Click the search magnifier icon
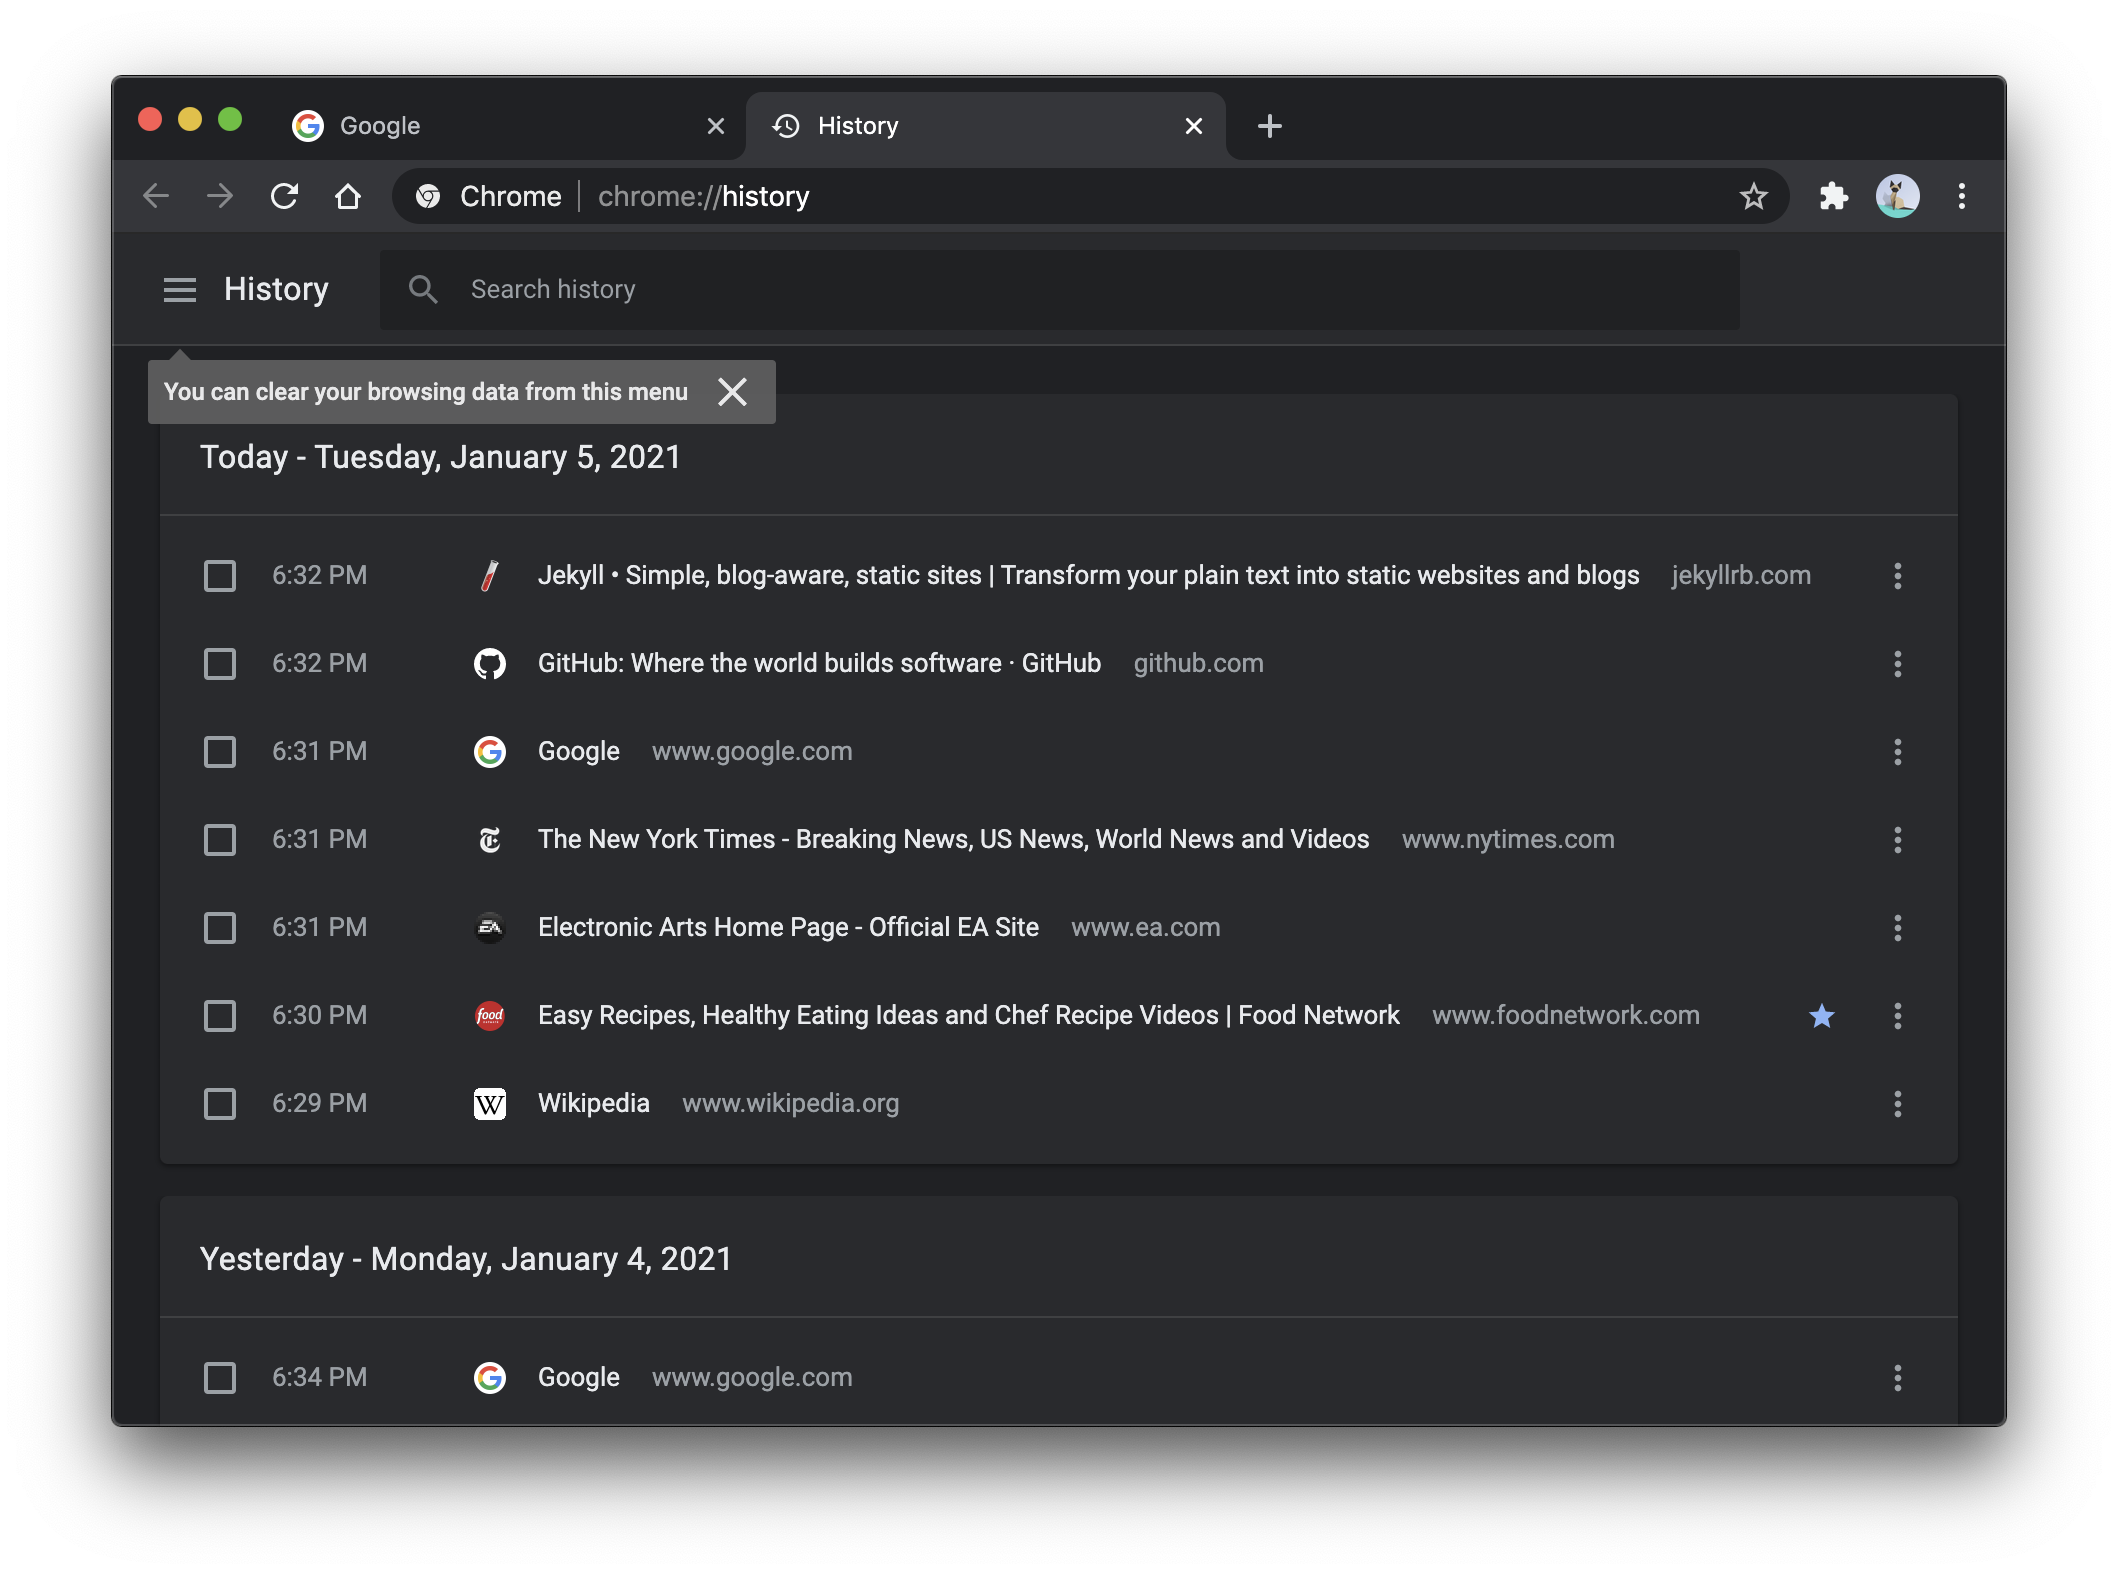2118x1574 pixels. pos(423,290)
